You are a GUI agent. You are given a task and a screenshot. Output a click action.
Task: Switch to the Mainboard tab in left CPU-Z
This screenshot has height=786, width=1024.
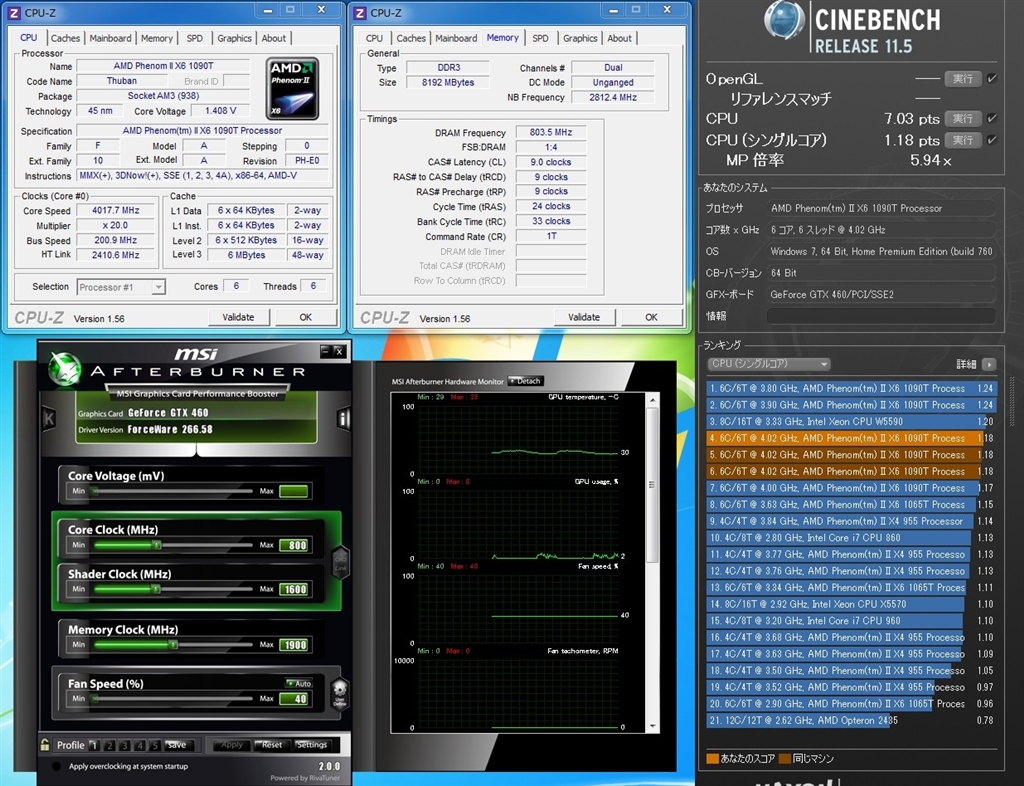110,38
